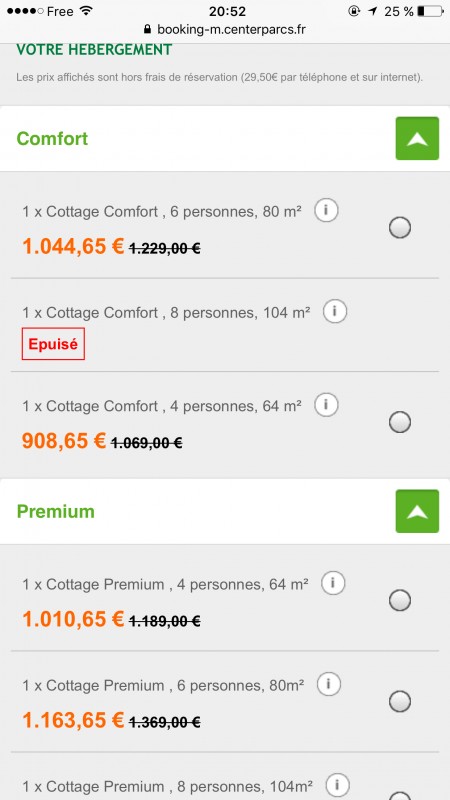This screenshot has width=450, height=800.
Task: Show info for Cottage Premium 4 personnes
Action: [333, 583]
